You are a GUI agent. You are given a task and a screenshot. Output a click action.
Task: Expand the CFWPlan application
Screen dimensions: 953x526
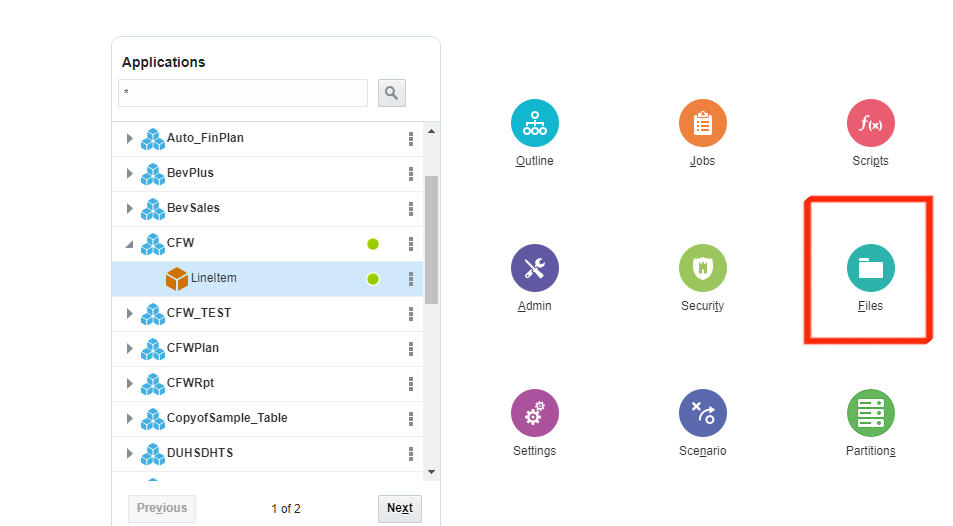click(x=129, y=349)
